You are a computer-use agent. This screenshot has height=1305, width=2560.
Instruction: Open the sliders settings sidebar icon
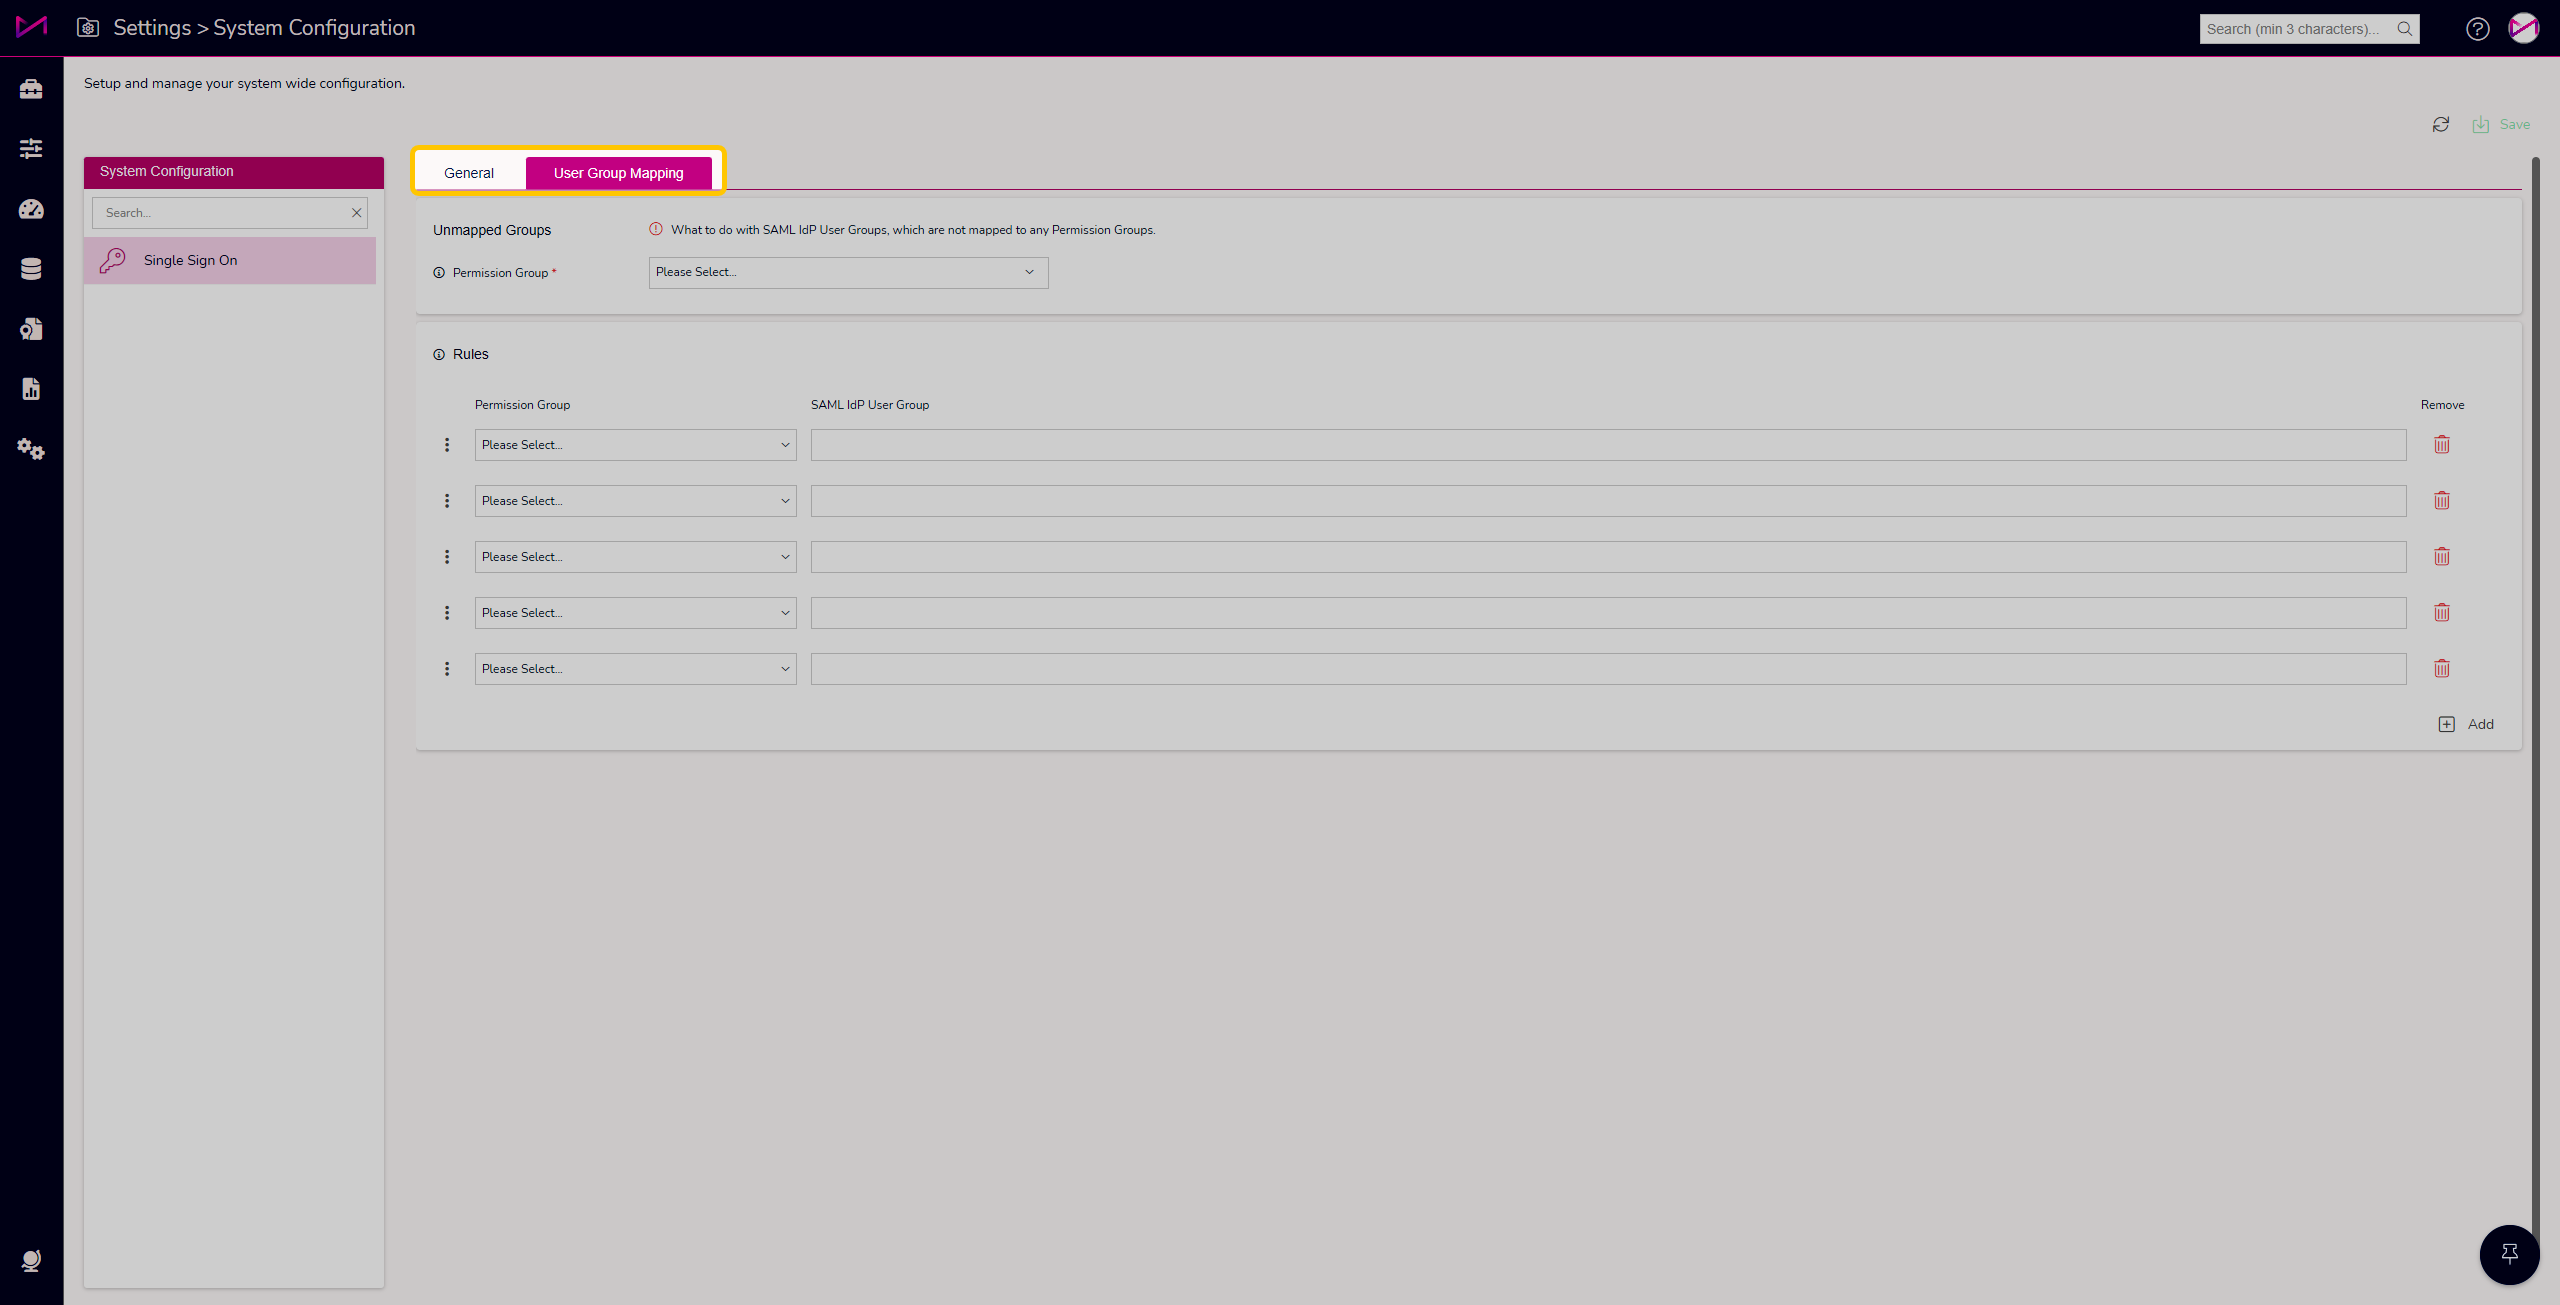coord(31,149)
